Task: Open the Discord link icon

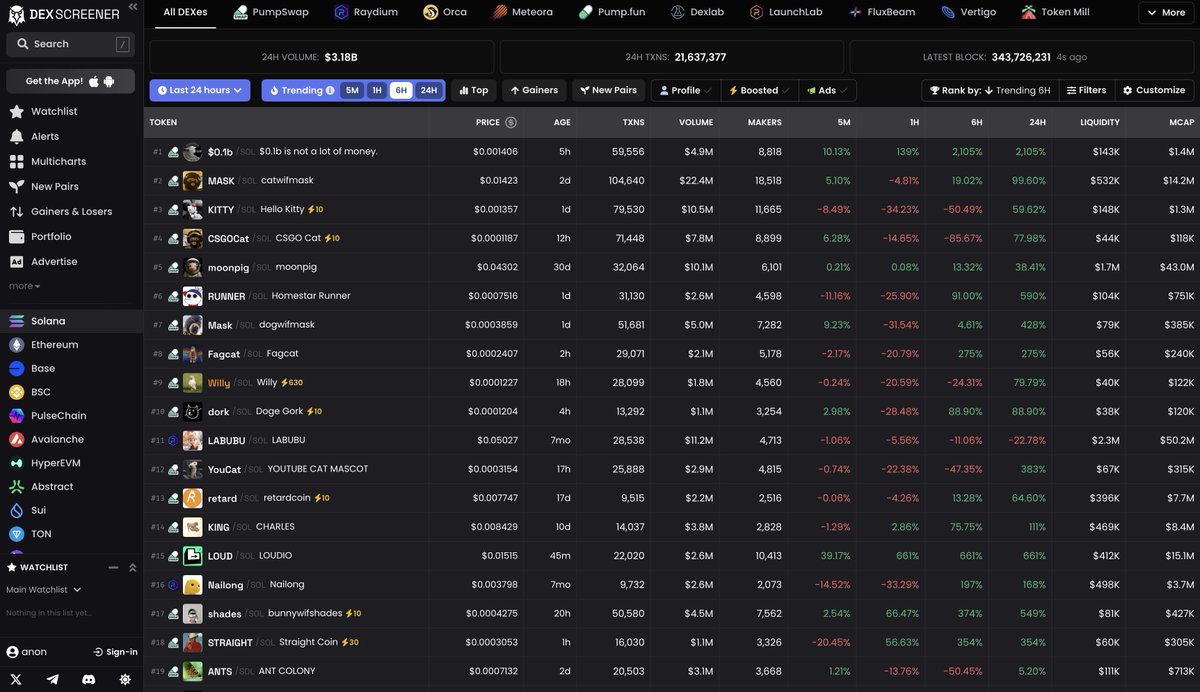Action: pos(89,679)
